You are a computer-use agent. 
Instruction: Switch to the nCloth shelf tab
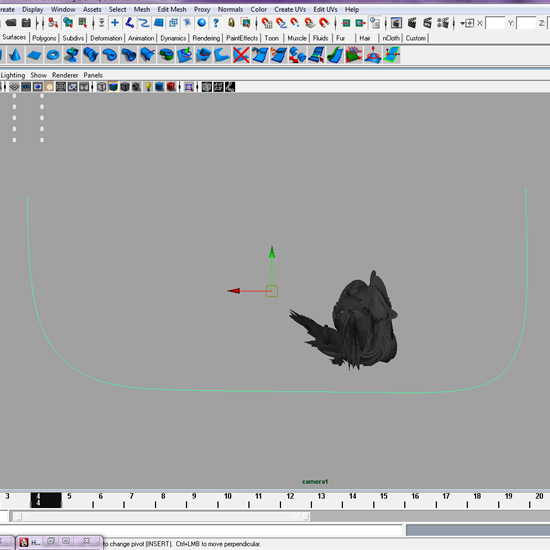[391, 38]
